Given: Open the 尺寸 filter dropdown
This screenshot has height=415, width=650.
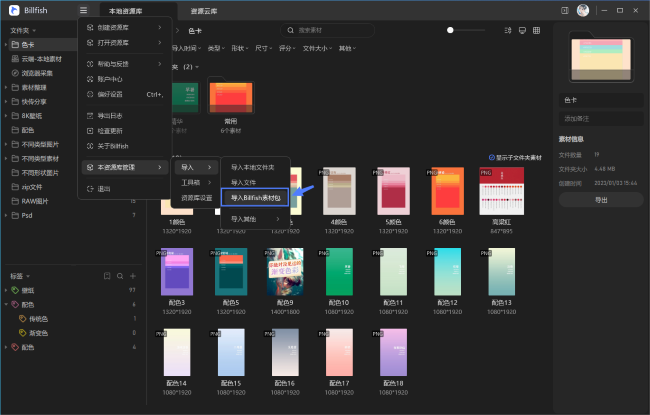Looking at the screenshot, I should click(262, 48).
